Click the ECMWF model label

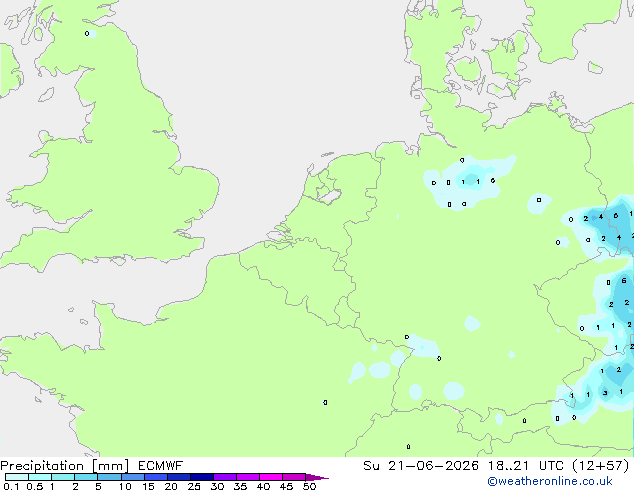(161, 466)
